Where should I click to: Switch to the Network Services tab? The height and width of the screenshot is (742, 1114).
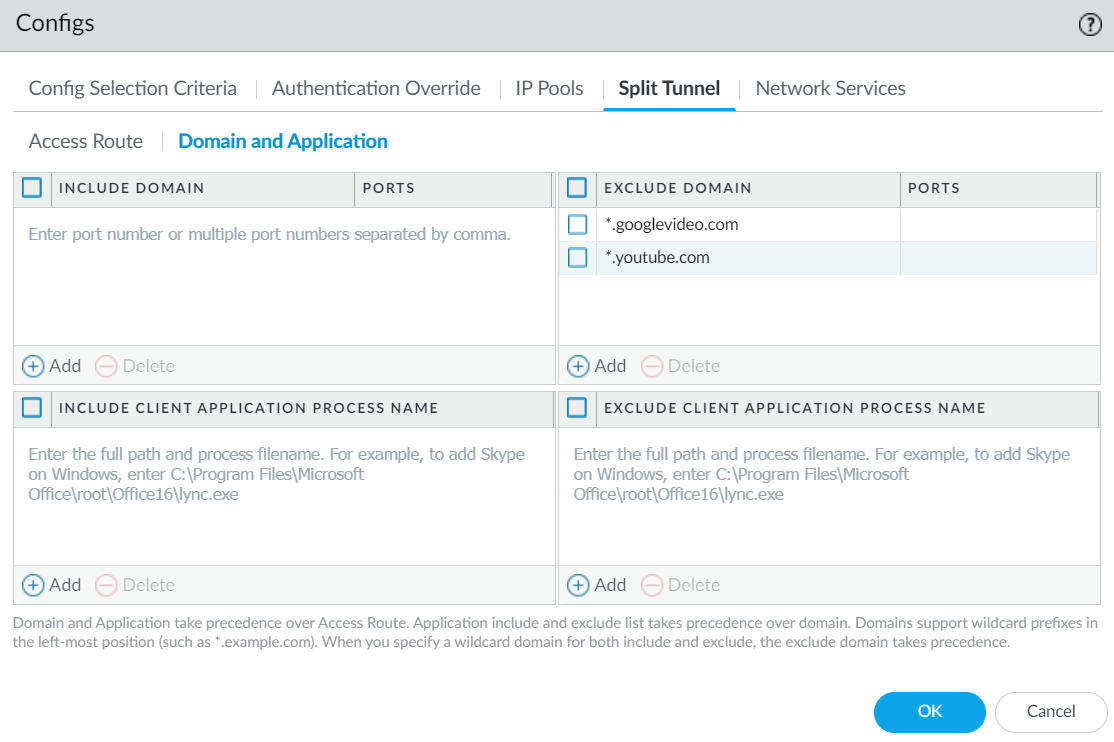(x=830, y=88)
